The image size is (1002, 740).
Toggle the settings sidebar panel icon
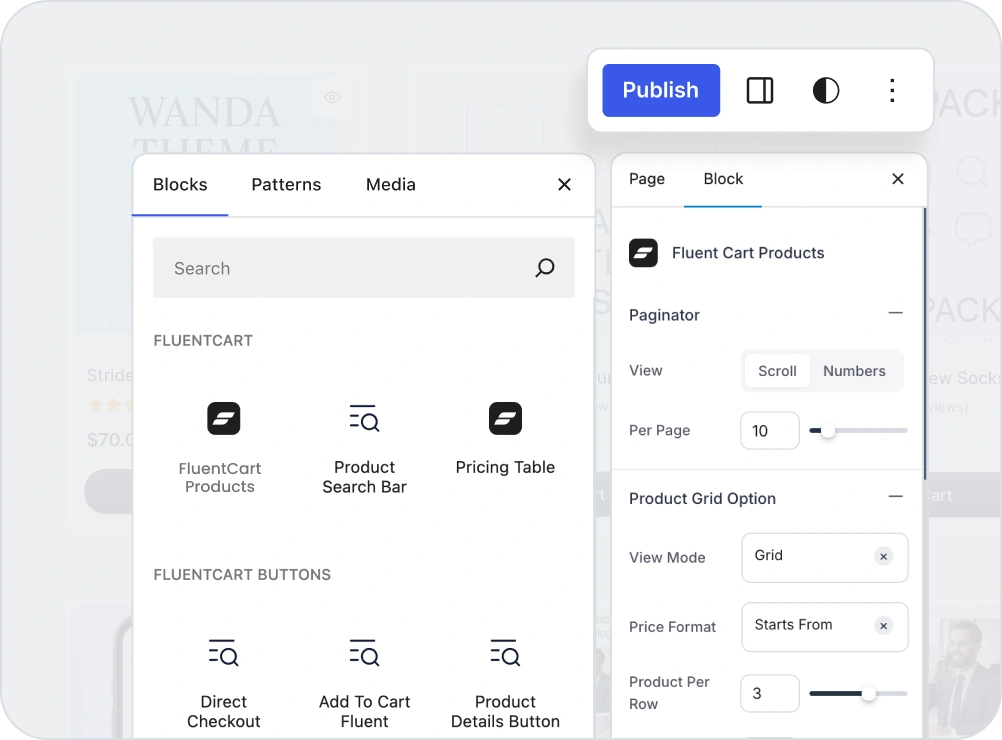coord(760,91)
